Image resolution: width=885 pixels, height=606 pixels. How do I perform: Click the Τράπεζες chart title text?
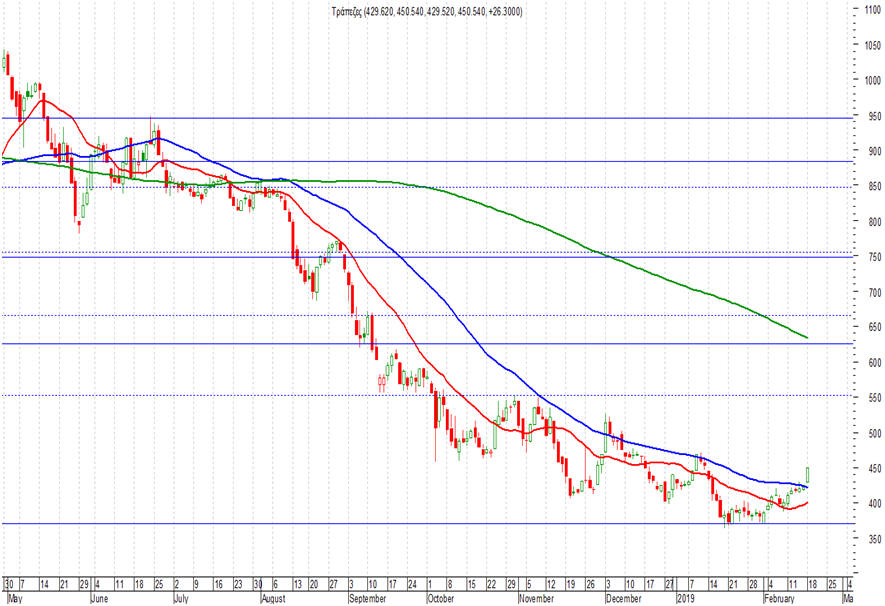pyautogui.click(x=426, y=11)
